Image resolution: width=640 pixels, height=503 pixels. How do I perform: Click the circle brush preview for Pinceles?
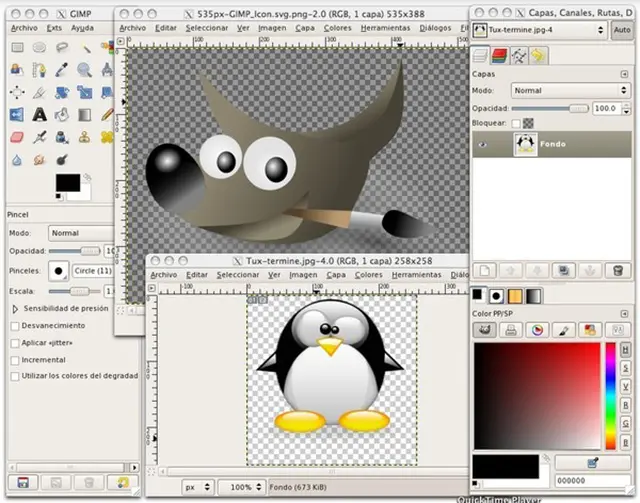tap(59, 271)
